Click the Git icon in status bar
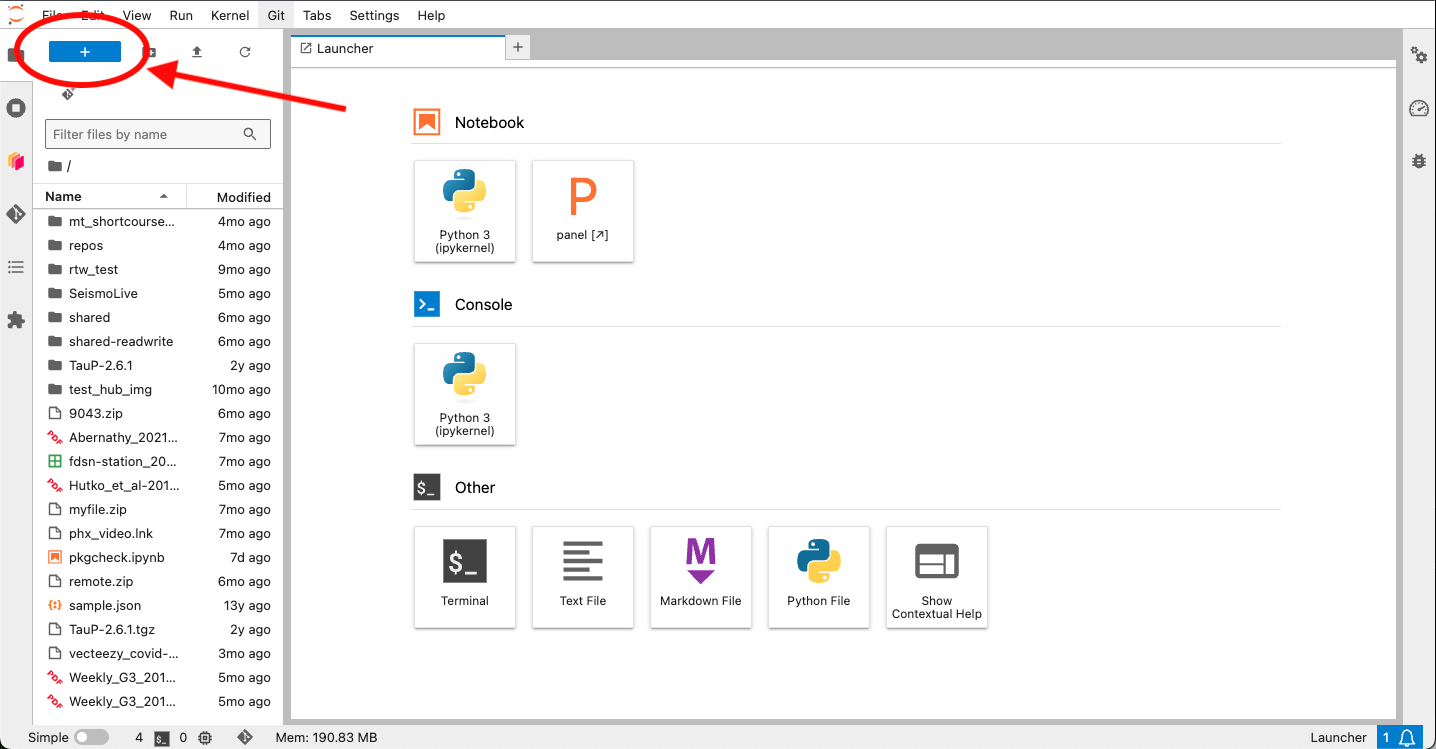Image resolution: width=1436 pixels, height=749 pixels. coord(245,738)
